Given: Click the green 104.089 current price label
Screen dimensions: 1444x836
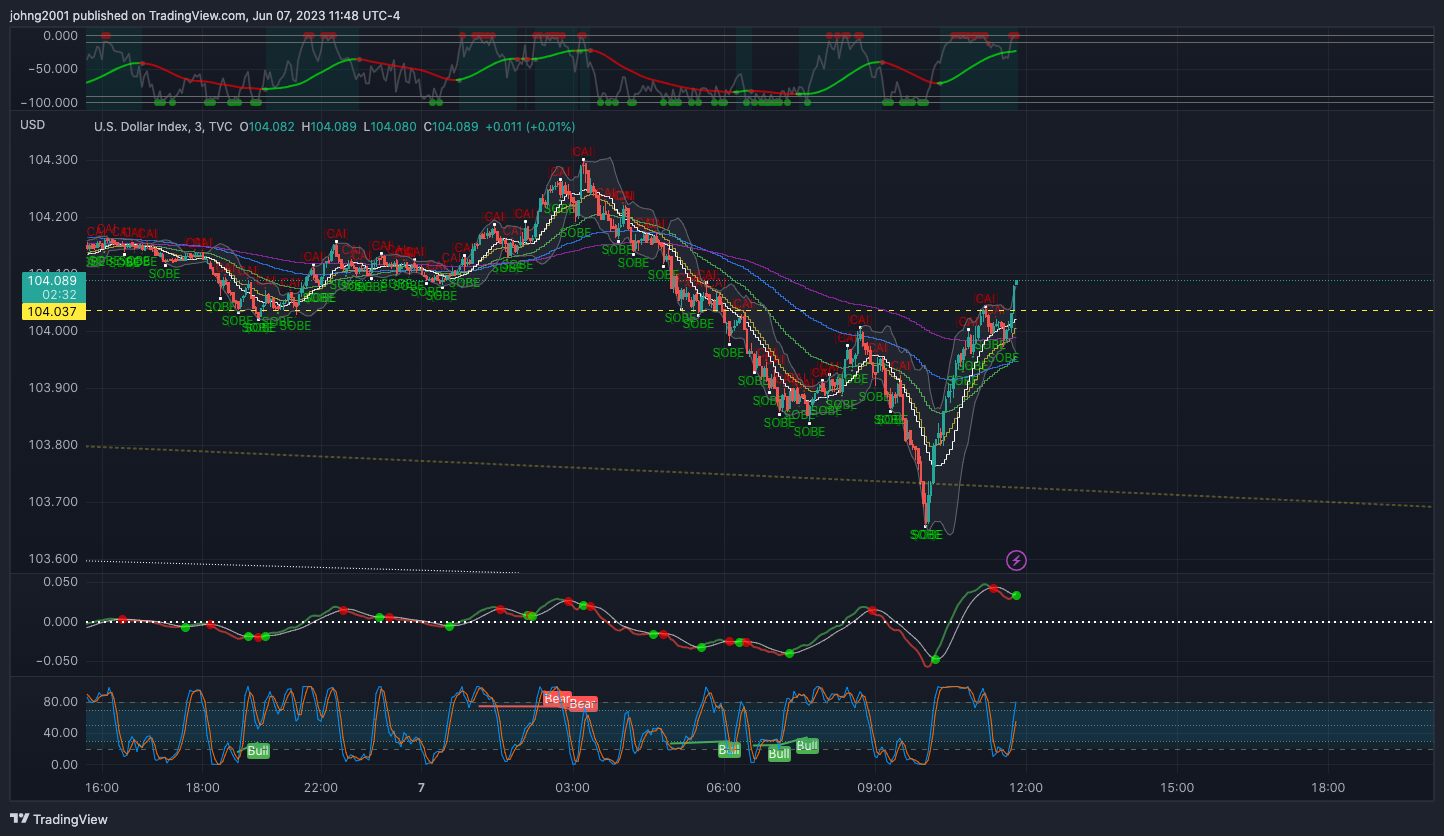Looking at the screenshot, I should [52, 281].
